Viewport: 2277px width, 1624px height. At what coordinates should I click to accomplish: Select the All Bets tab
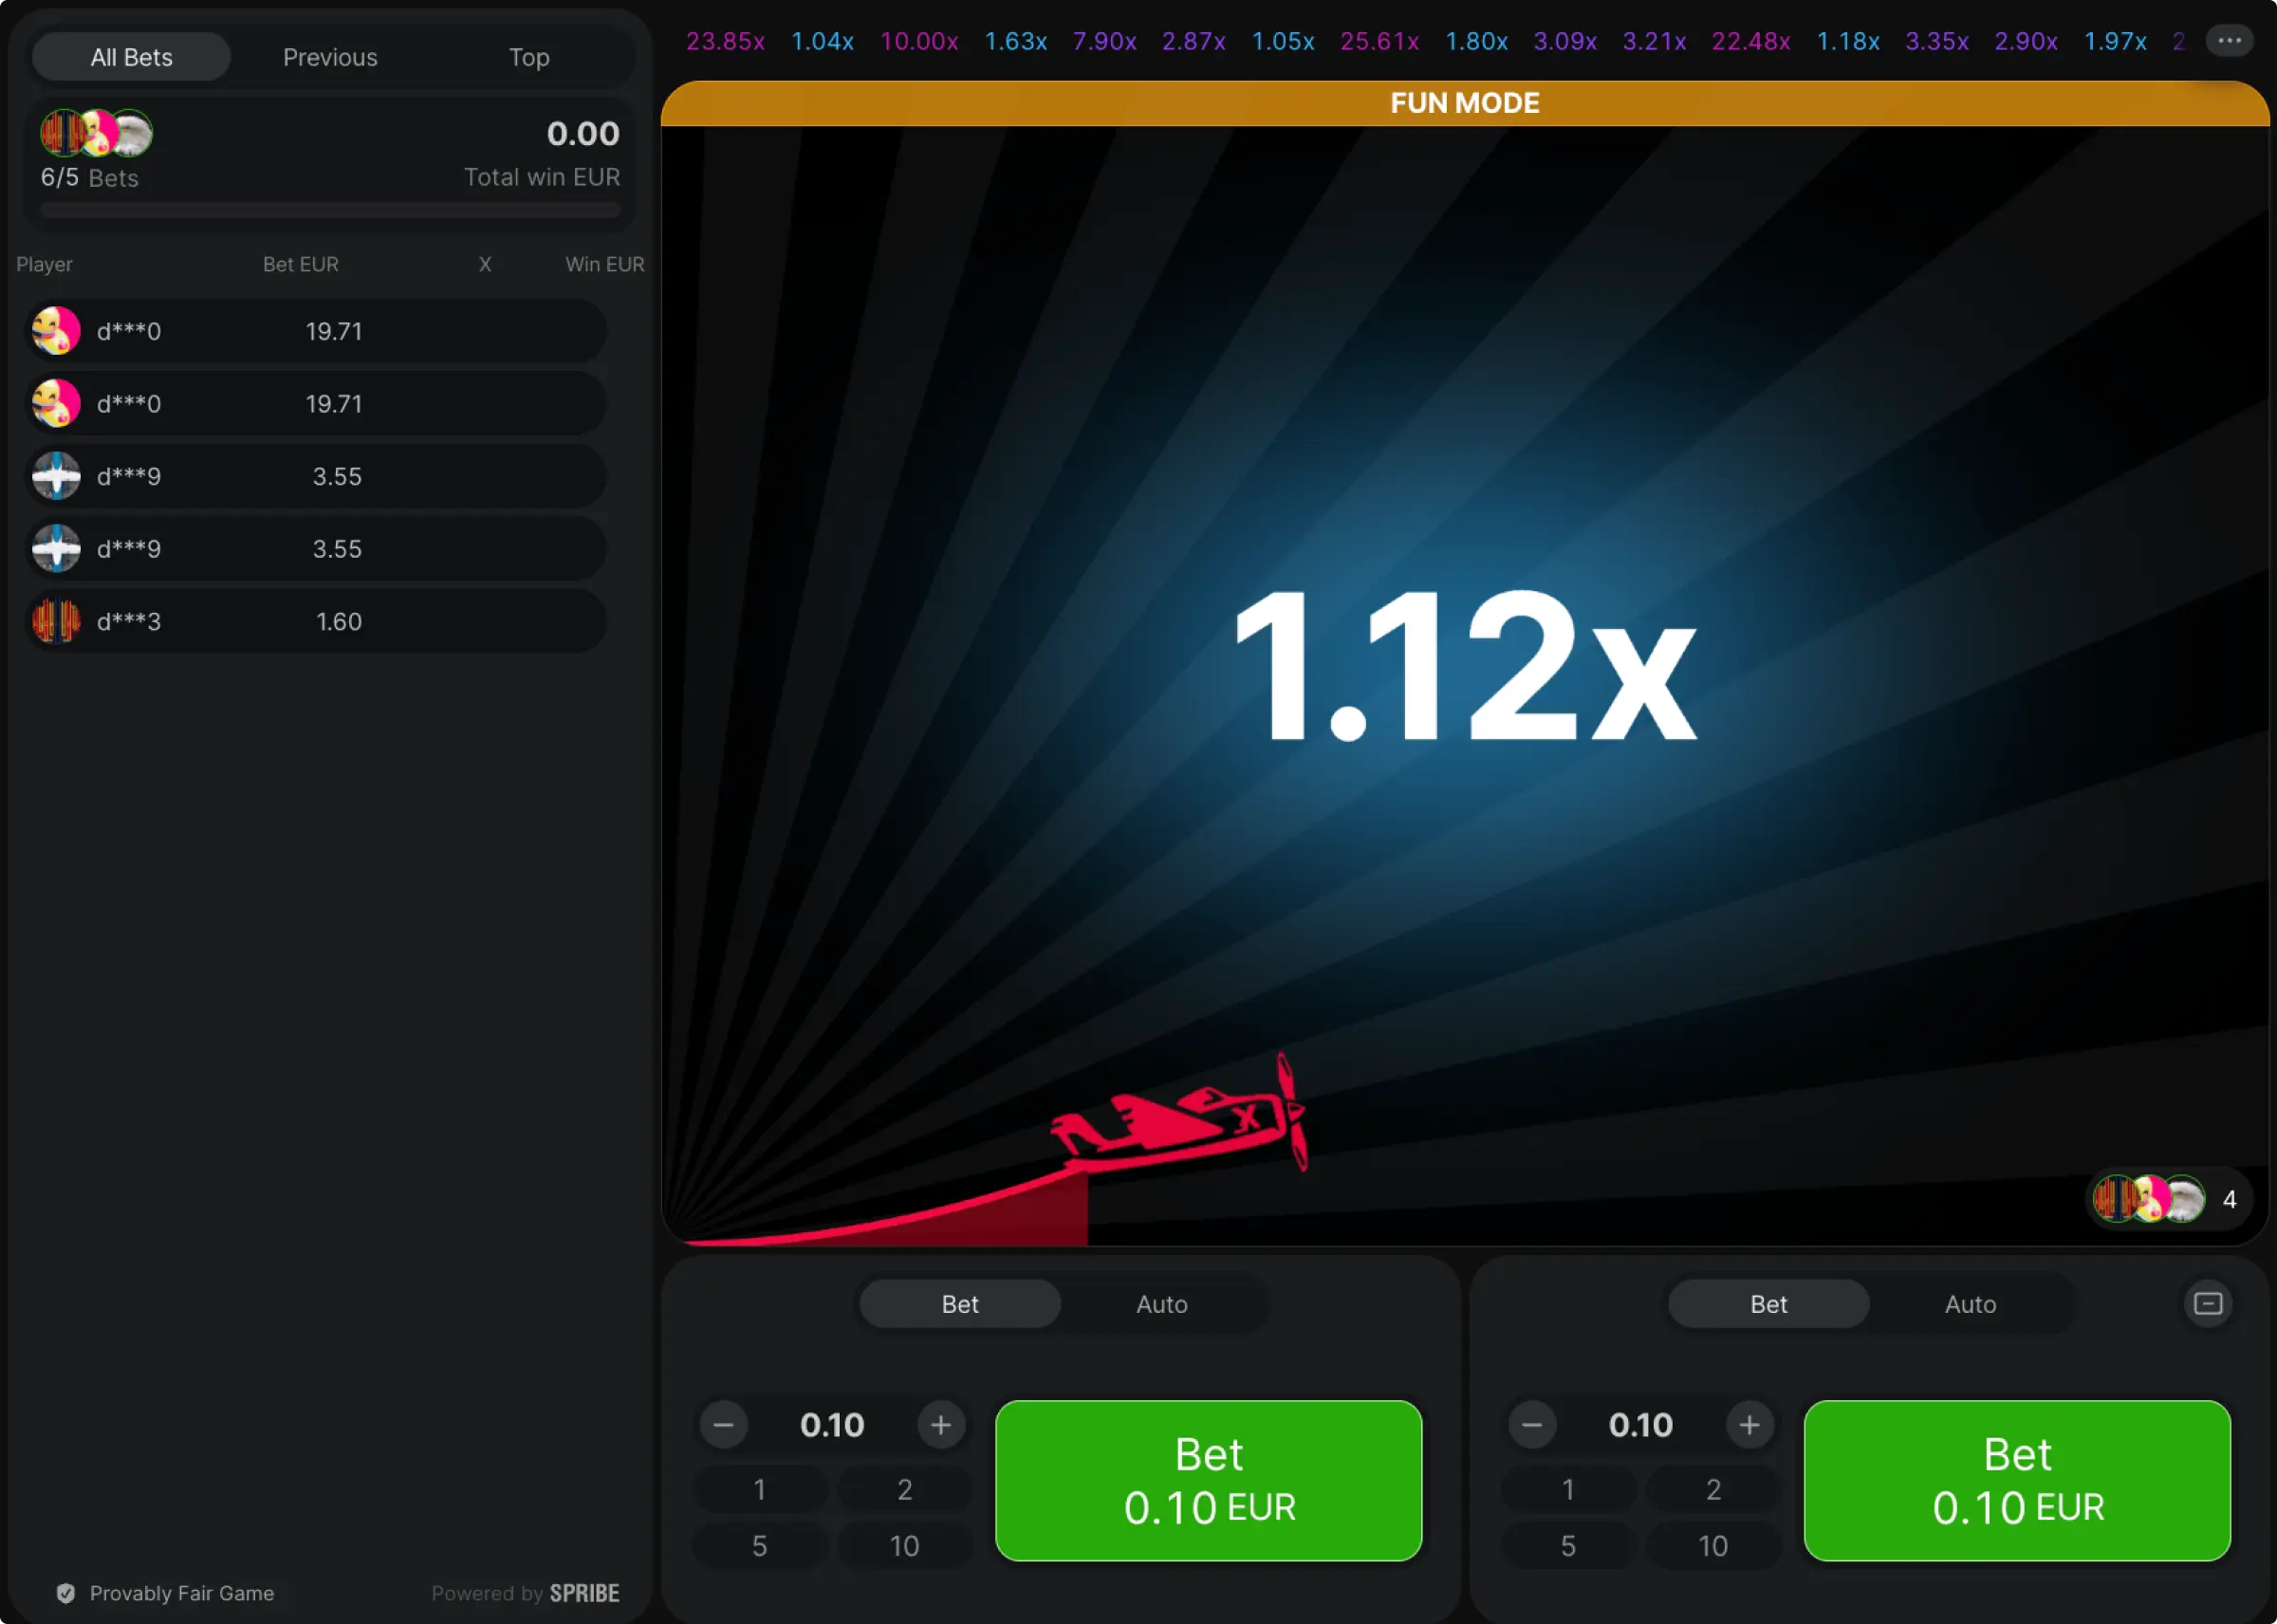click(130, 56)
